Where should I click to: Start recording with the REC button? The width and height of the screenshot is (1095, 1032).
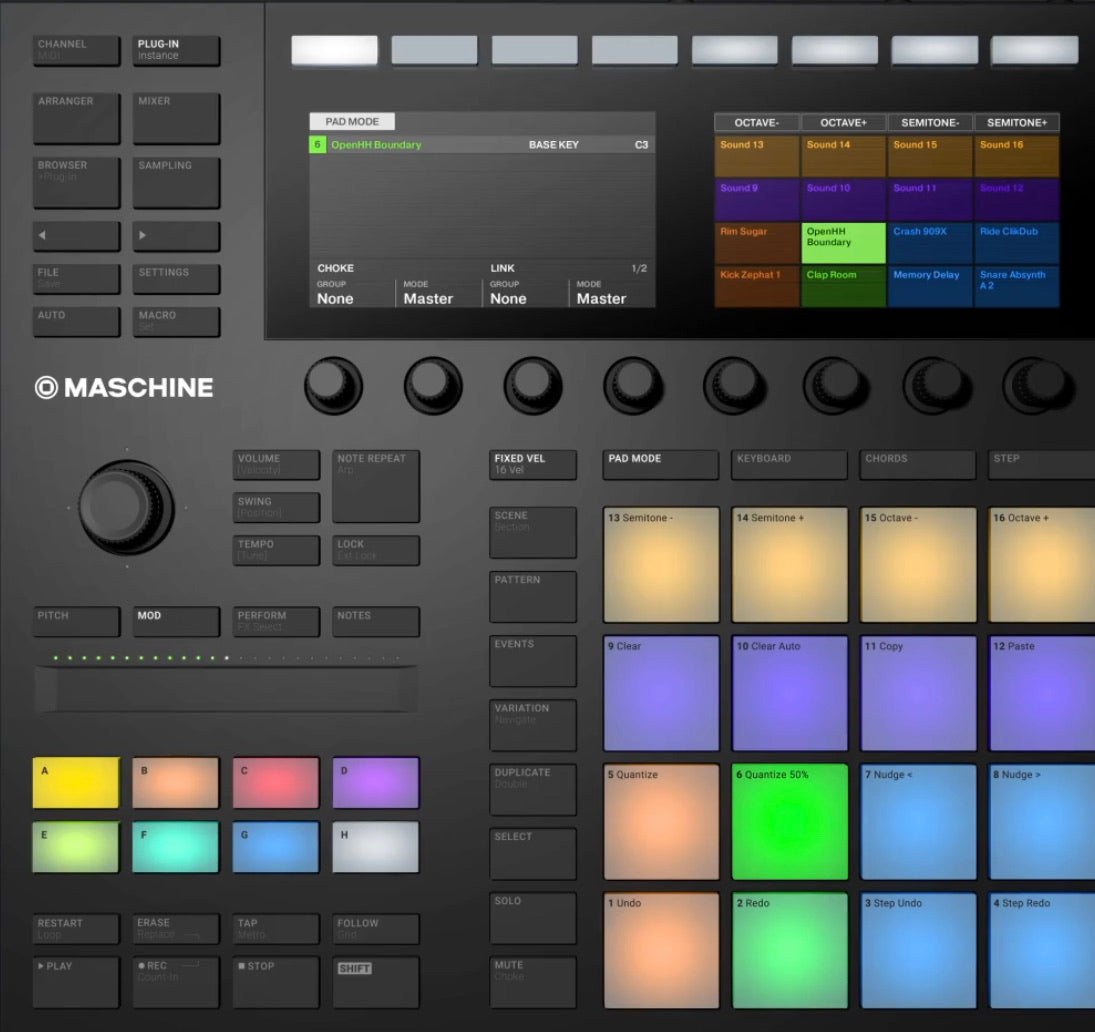coord(176,981)
